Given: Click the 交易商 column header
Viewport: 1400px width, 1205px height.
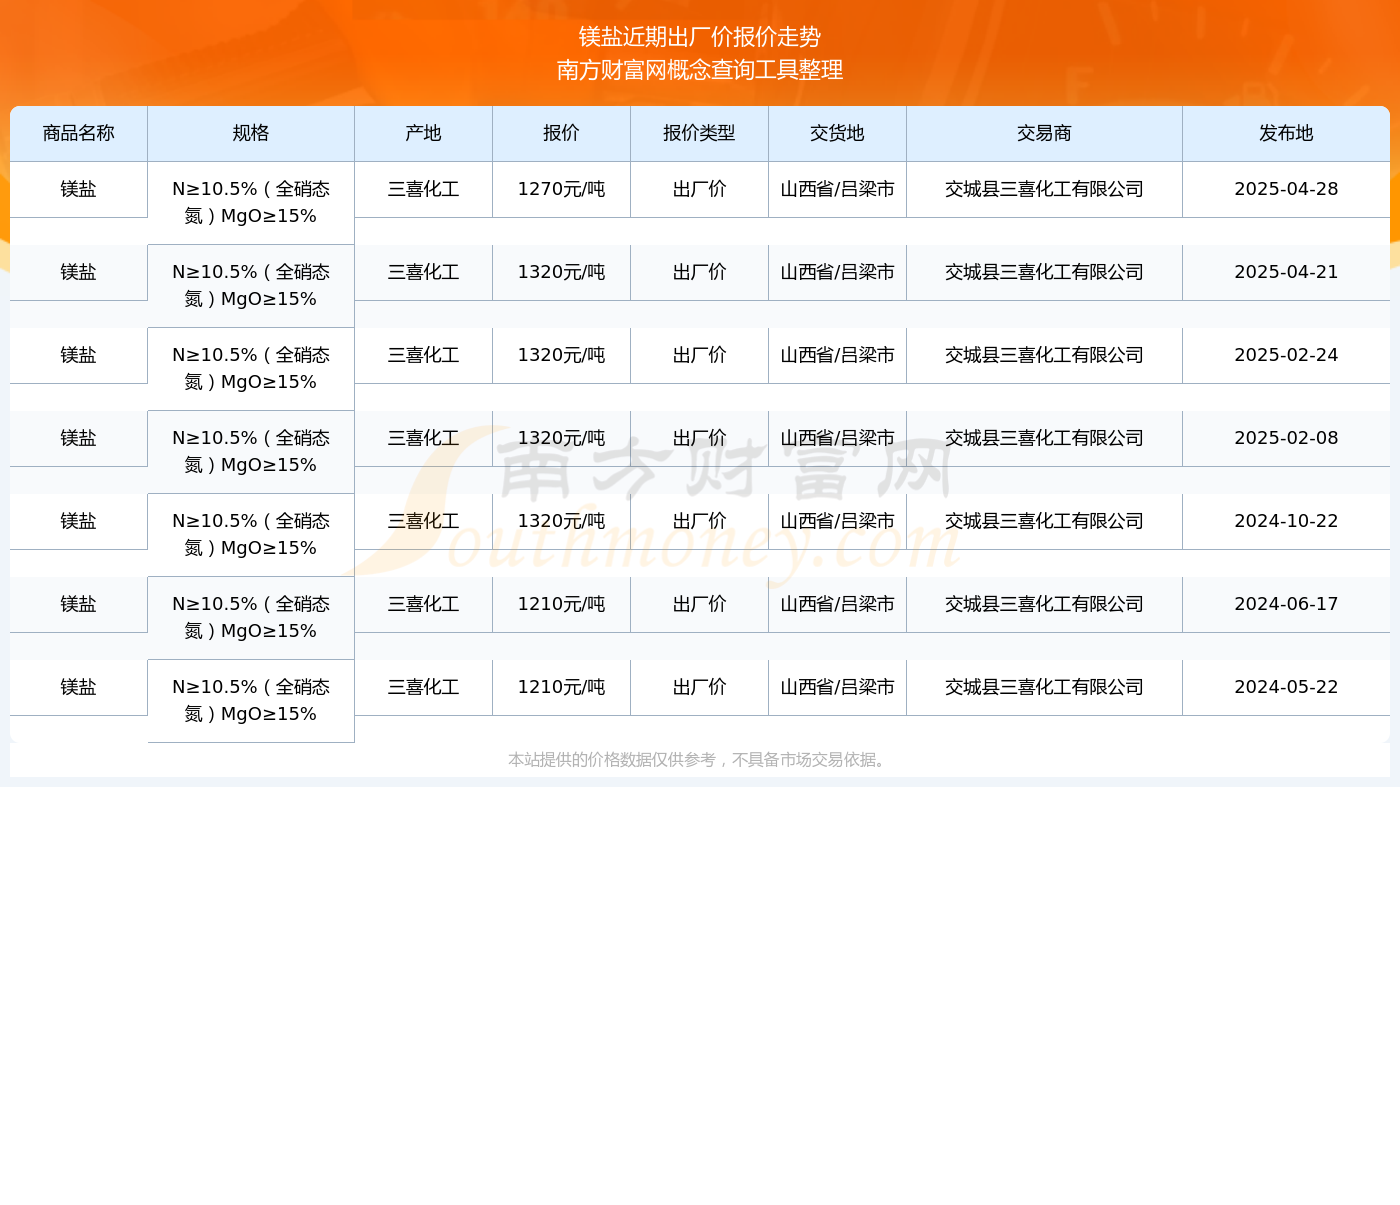Looking at the screenshot, I should tap(1045, 133).
